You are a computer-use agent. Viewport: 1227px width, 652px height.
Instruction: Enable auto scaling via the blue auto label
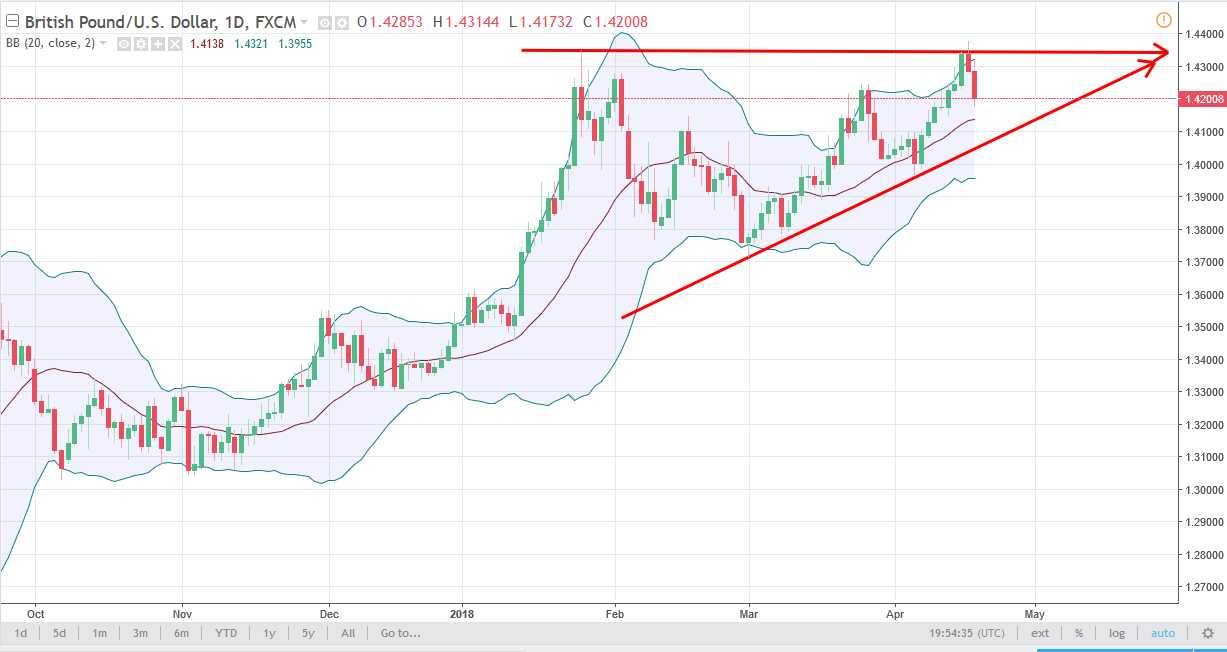pos(1163,633)
